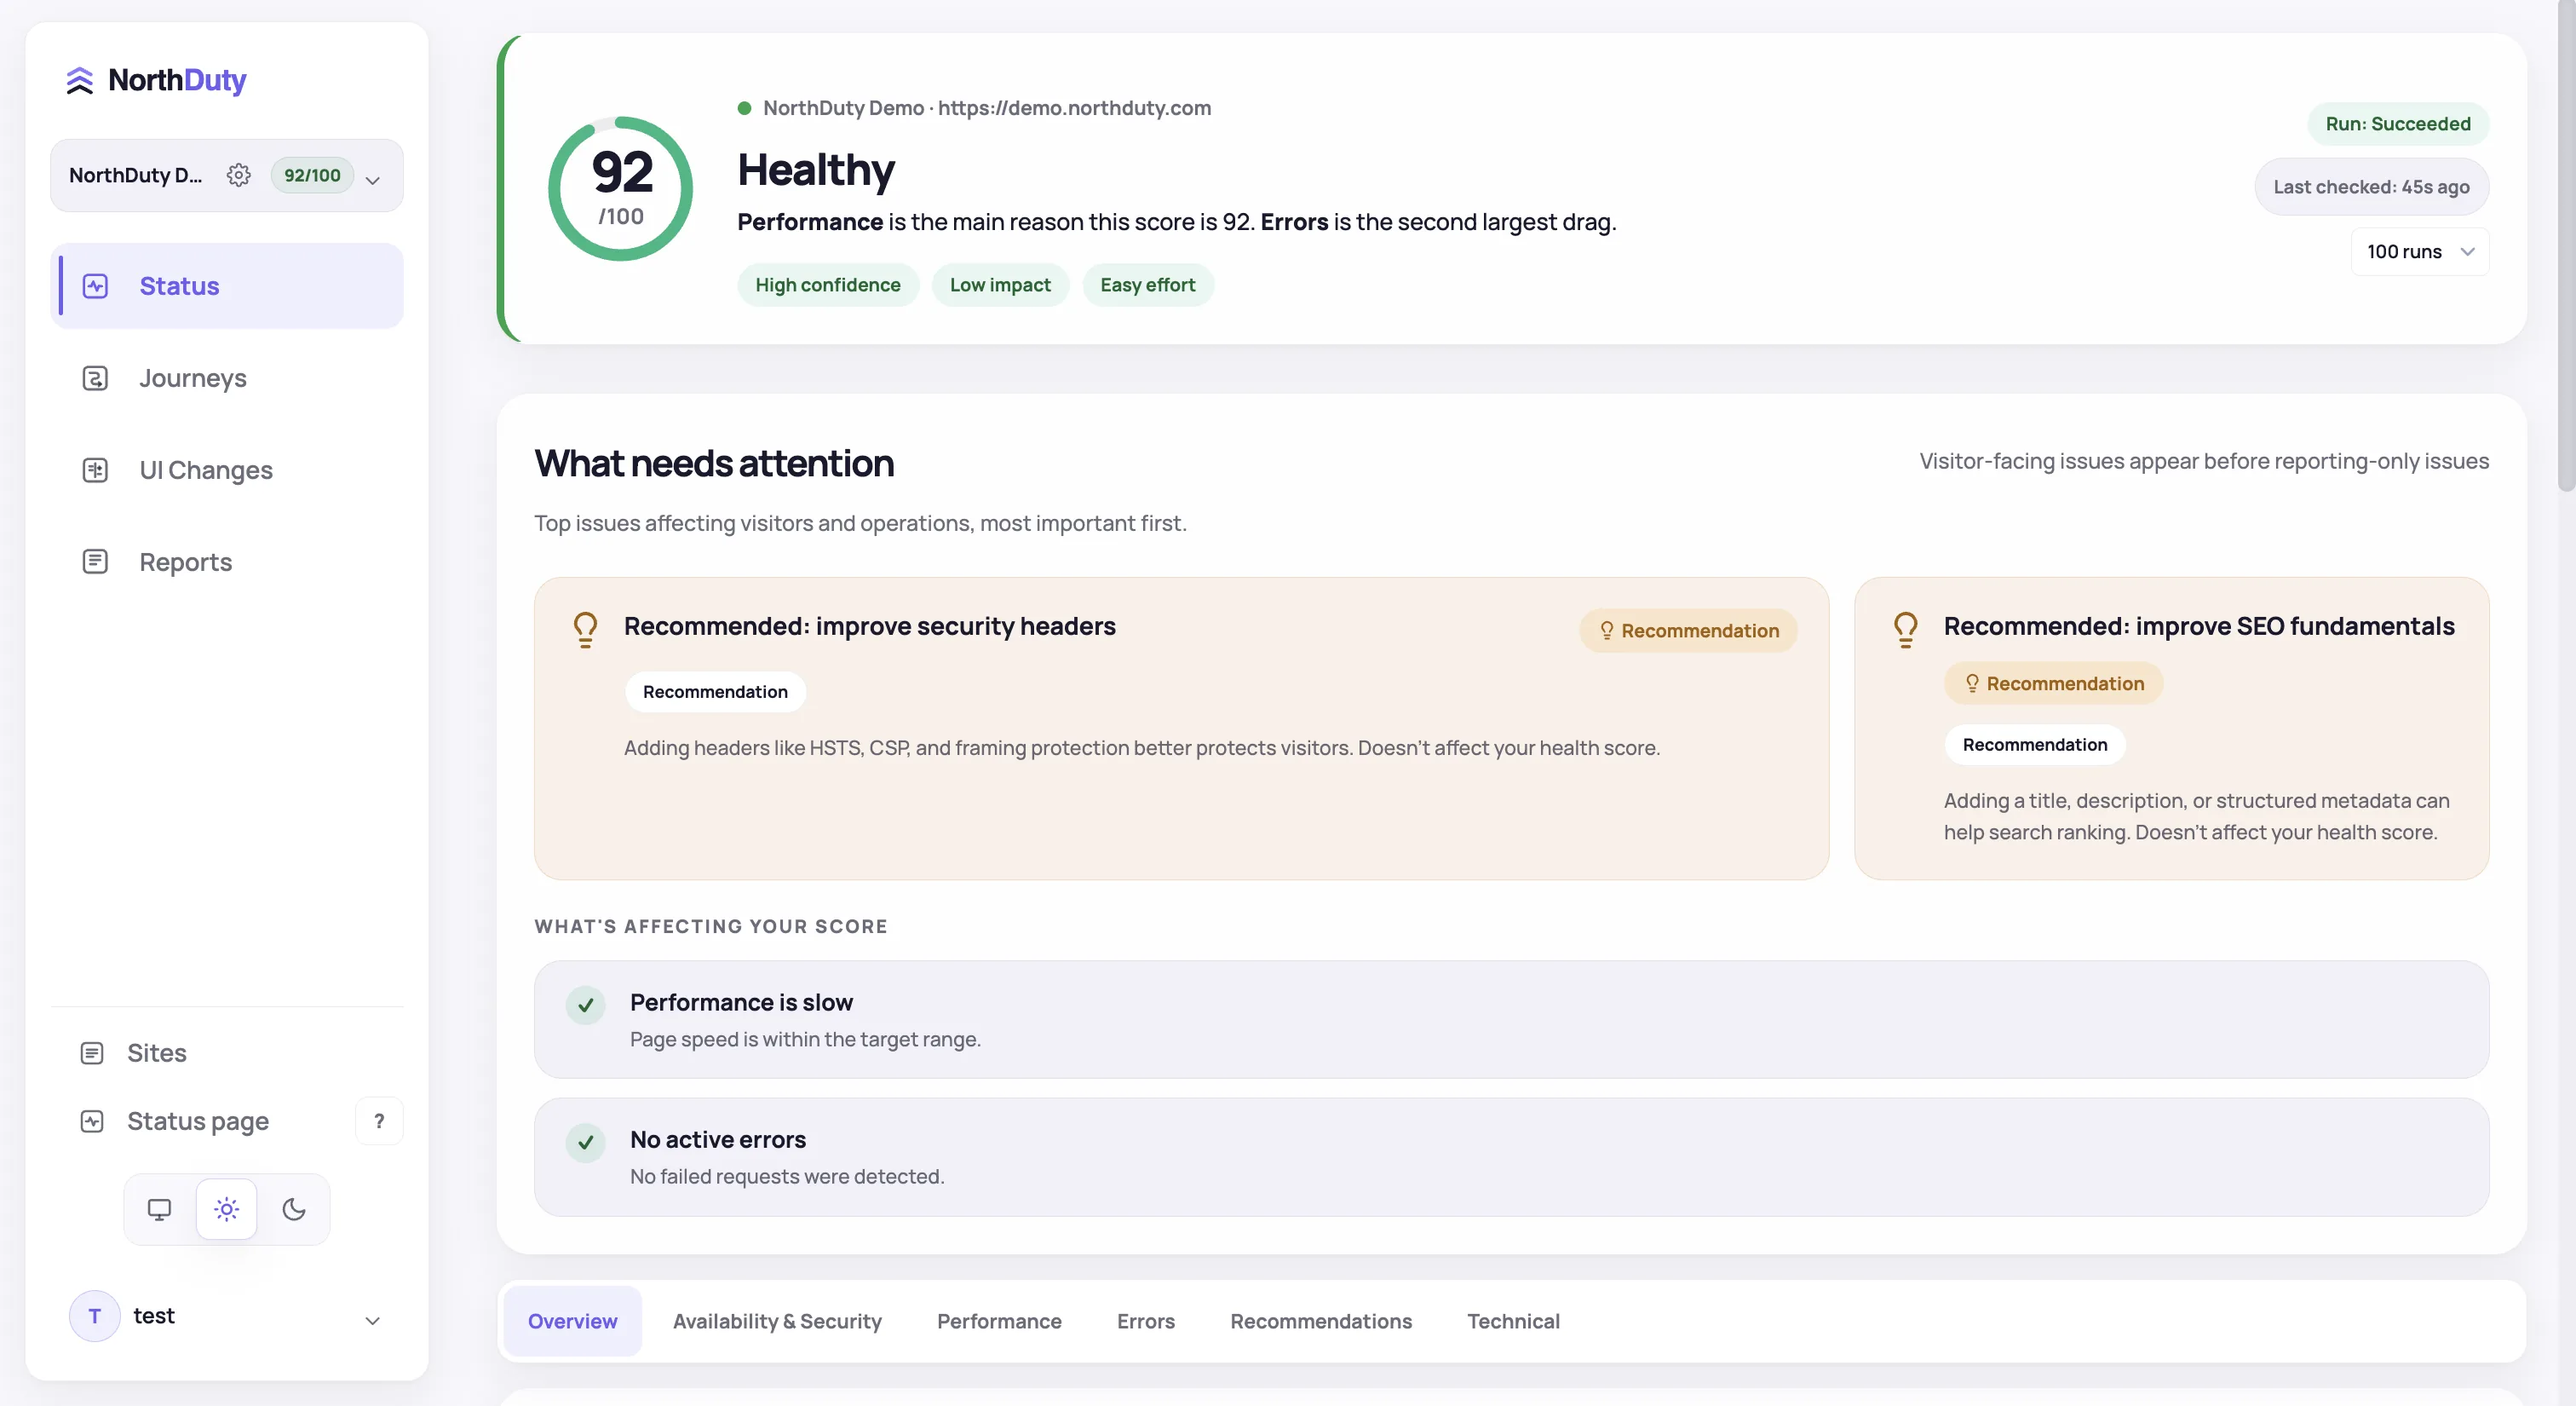
Task: Click the user avatar T
Action: pos(95,1316)
